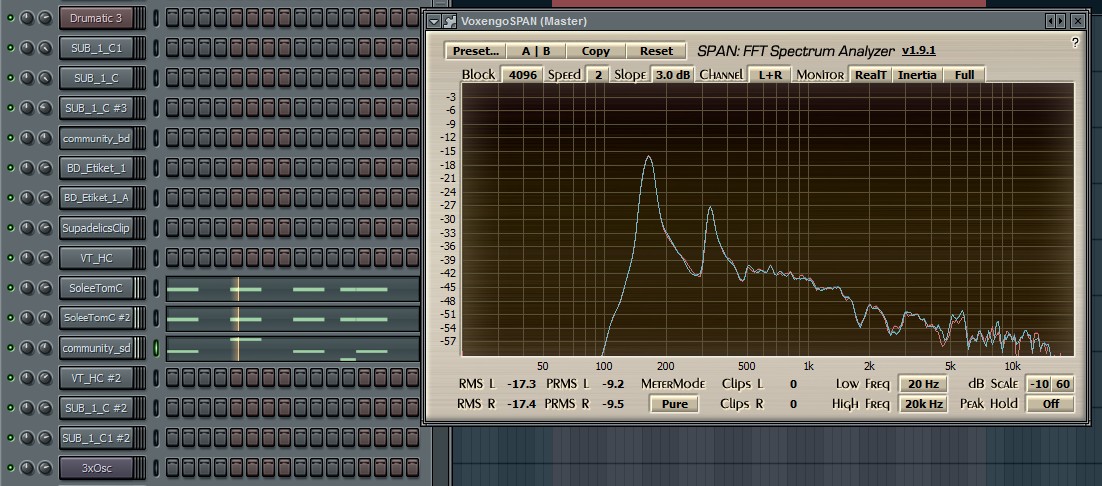Toggle first step button of Drumatic 3
Image resolution: width=1102 pixels, height=486 pixels.
point(172,18)
